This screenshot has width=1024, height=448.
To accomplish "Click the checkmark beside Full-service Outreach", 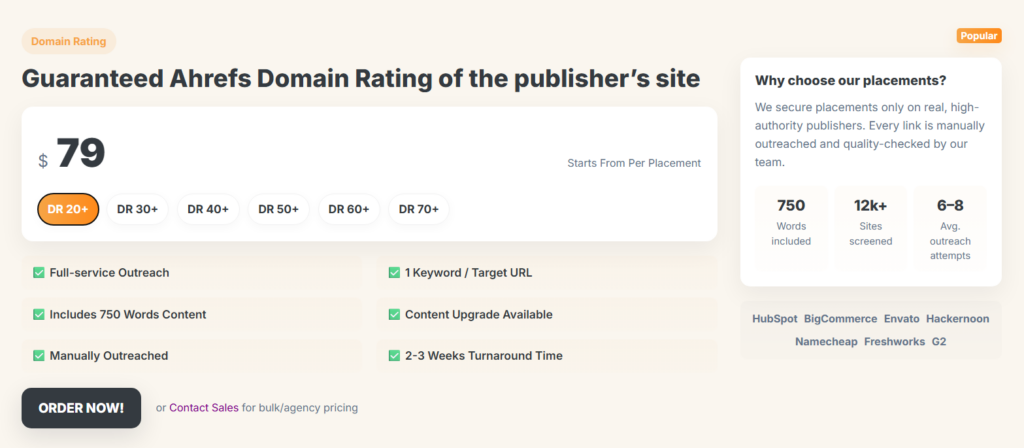I will pyautogui.click(x=39, y=273).
